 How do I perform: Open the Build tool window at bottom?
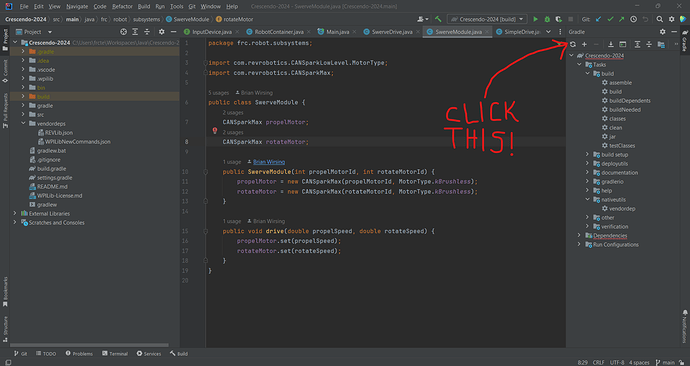pyautogui.click(x=179, y=354)
